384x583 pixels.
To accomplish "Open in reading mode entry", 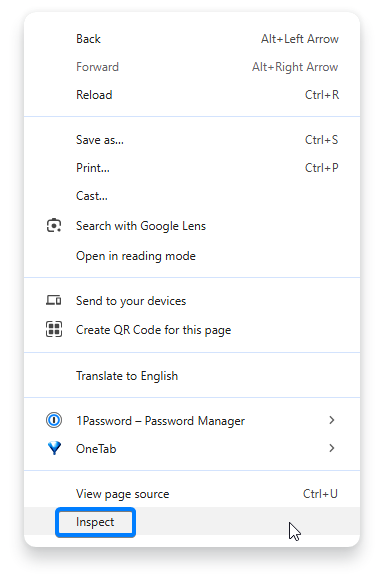I will 192,256.
